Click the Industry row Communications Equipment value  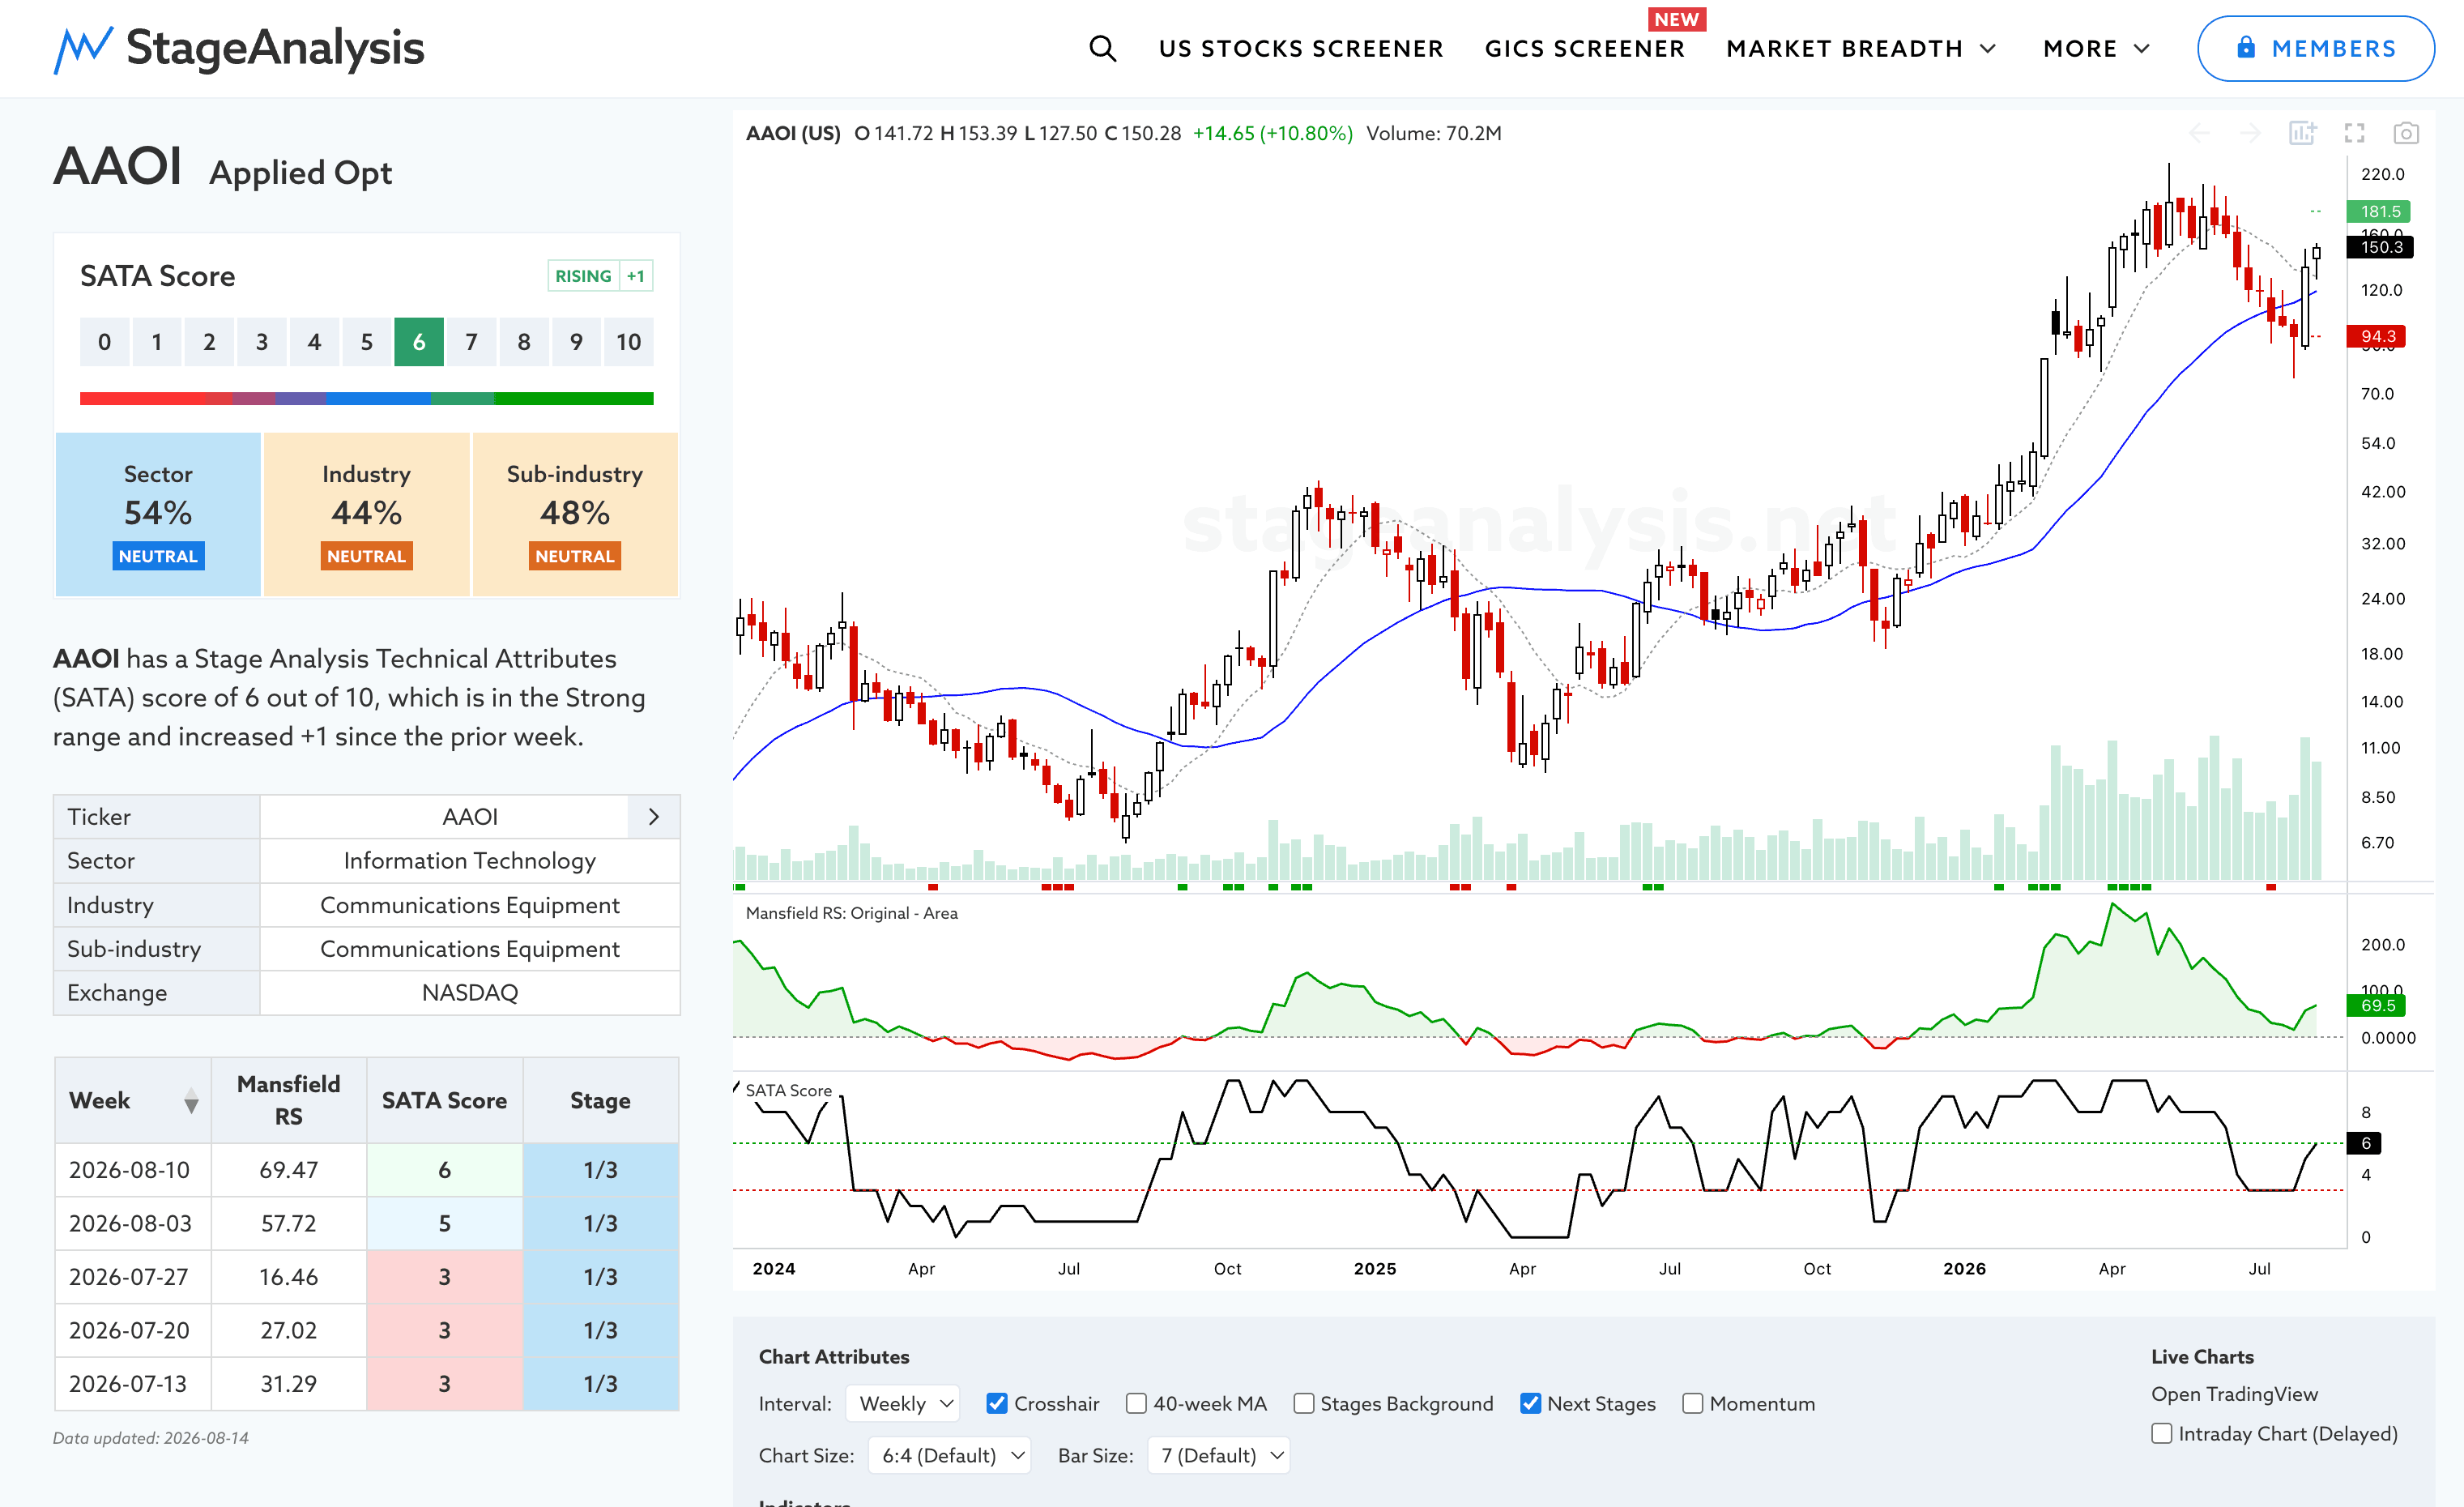point(470,905)
